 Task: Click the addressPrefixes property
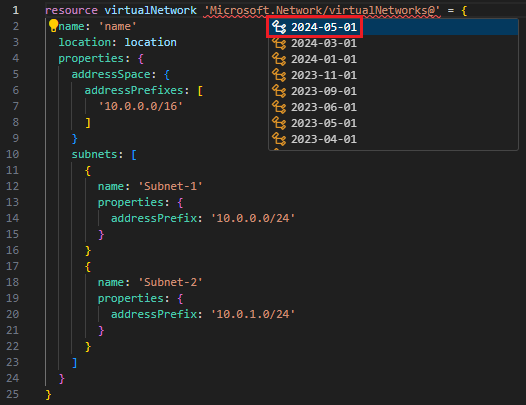point(134,90)
